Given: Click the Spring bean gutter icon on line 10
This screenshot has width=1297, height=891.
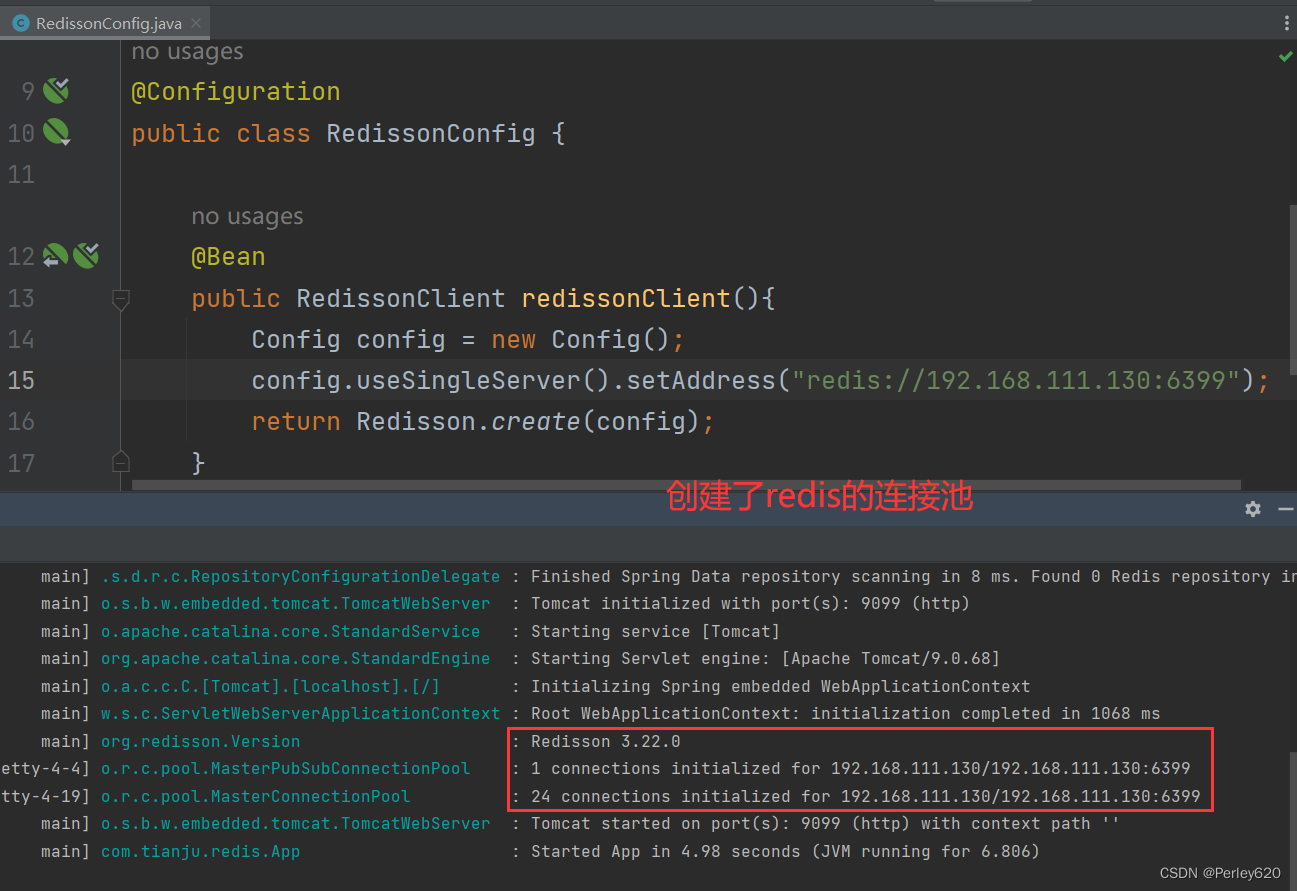Looking at the screenshot, I should (x=56, y=132).
